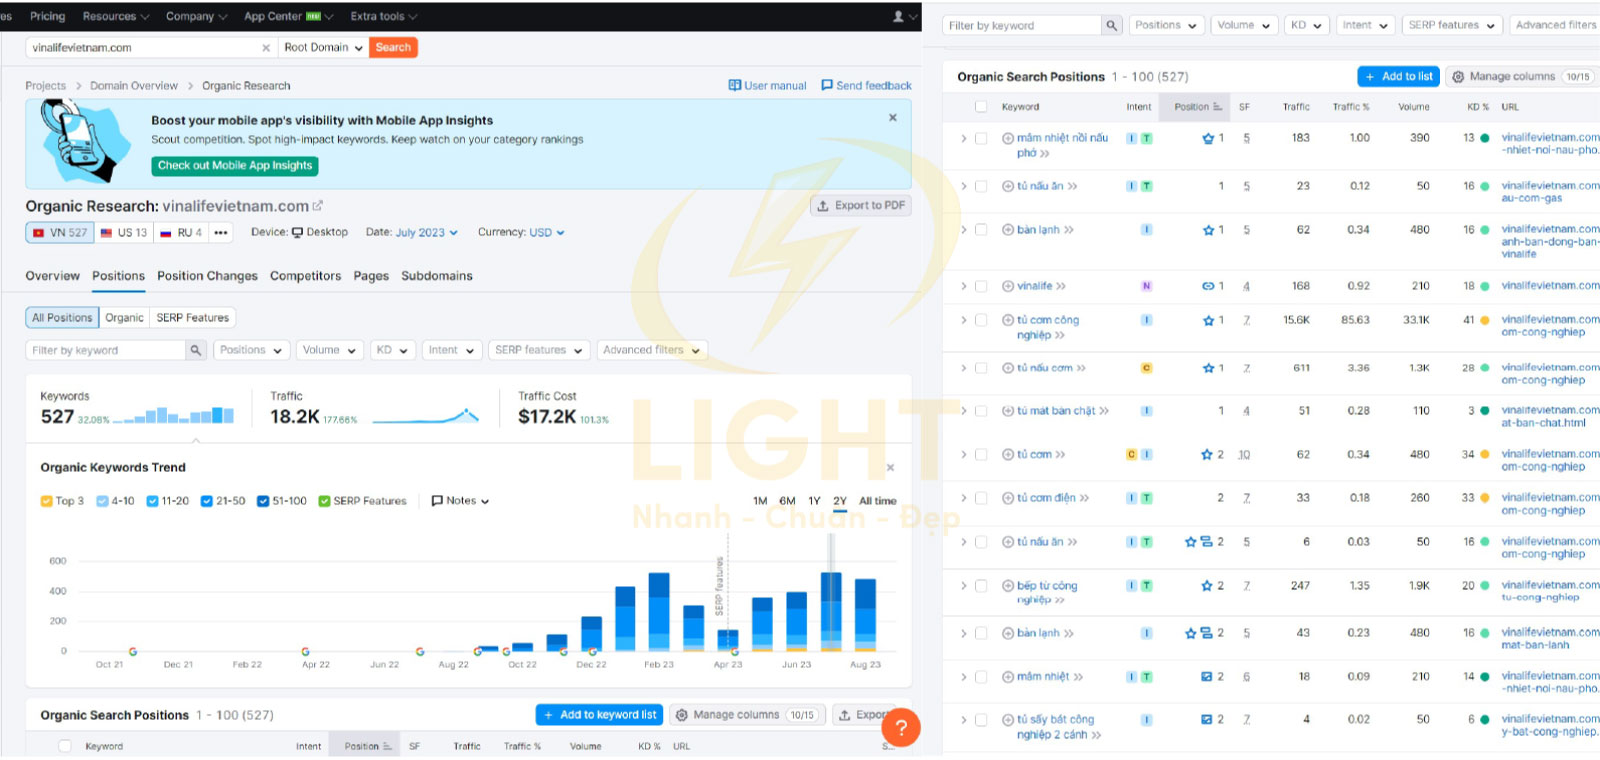Switch to the Subdomains tab
This screenshot has height=760, width=1600.
(x=437, y=276)
